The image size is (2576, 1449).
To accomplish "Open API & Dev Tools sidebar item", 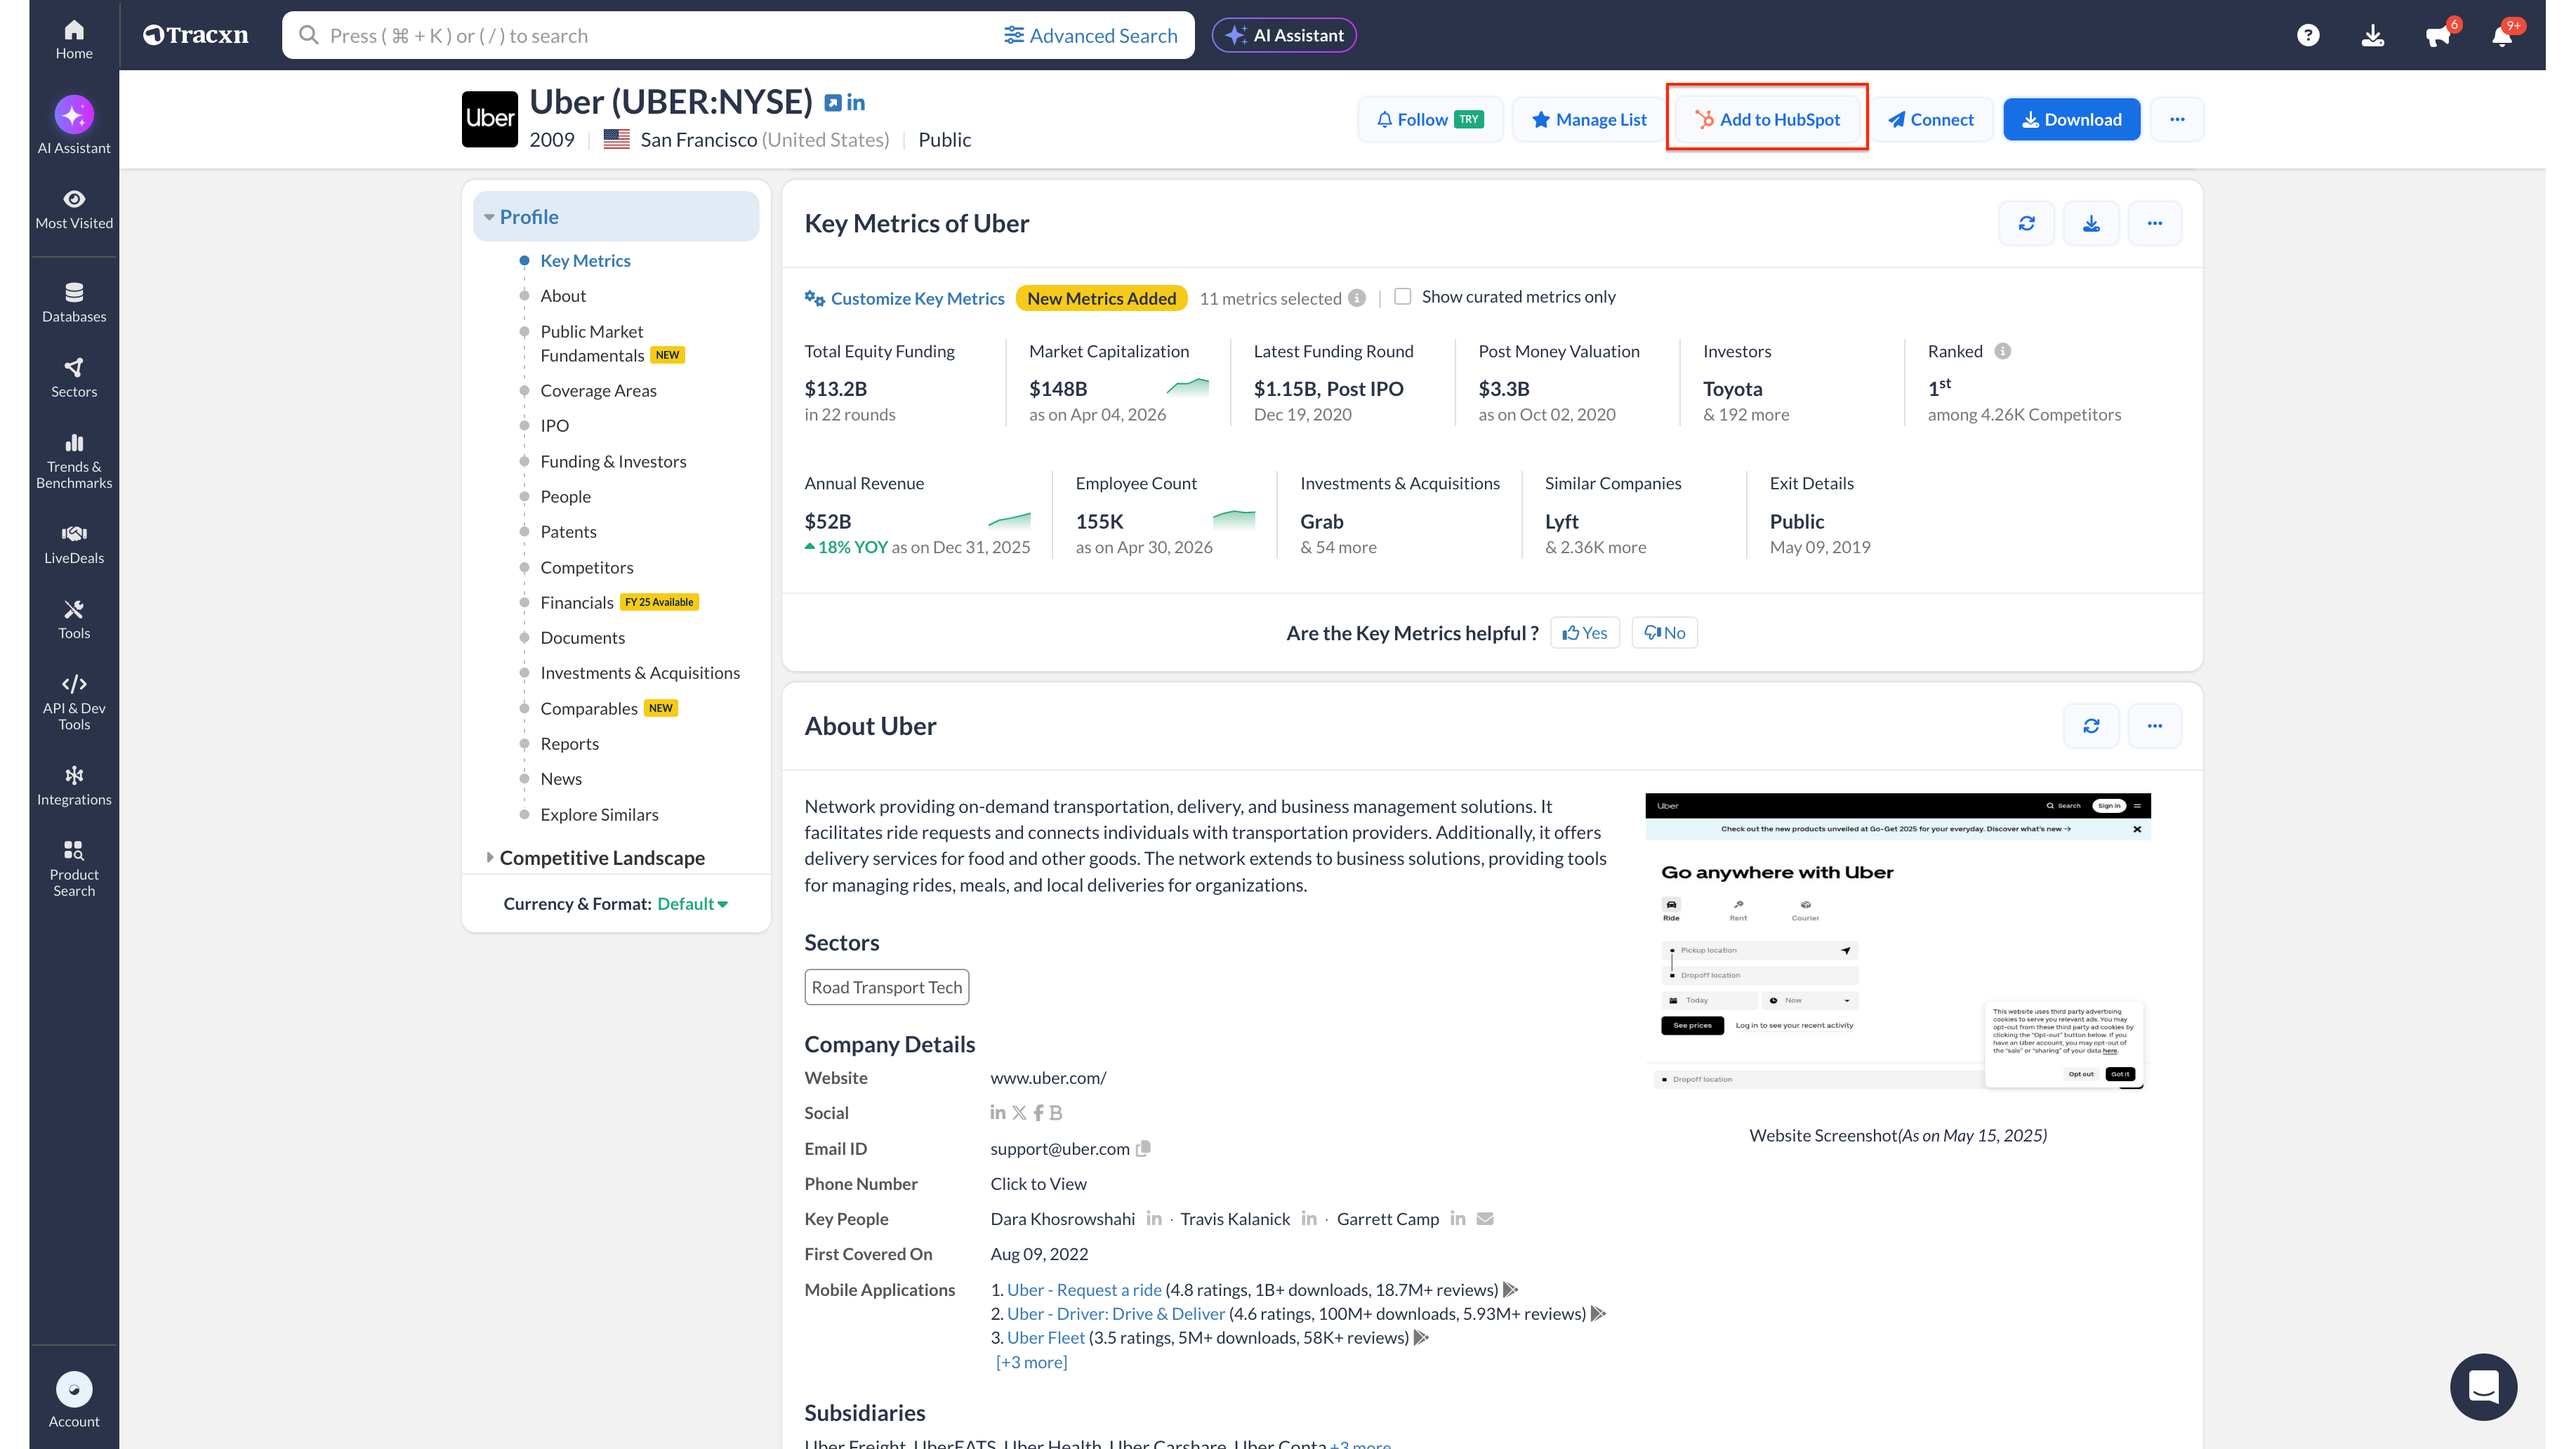I will coord(74,702).
